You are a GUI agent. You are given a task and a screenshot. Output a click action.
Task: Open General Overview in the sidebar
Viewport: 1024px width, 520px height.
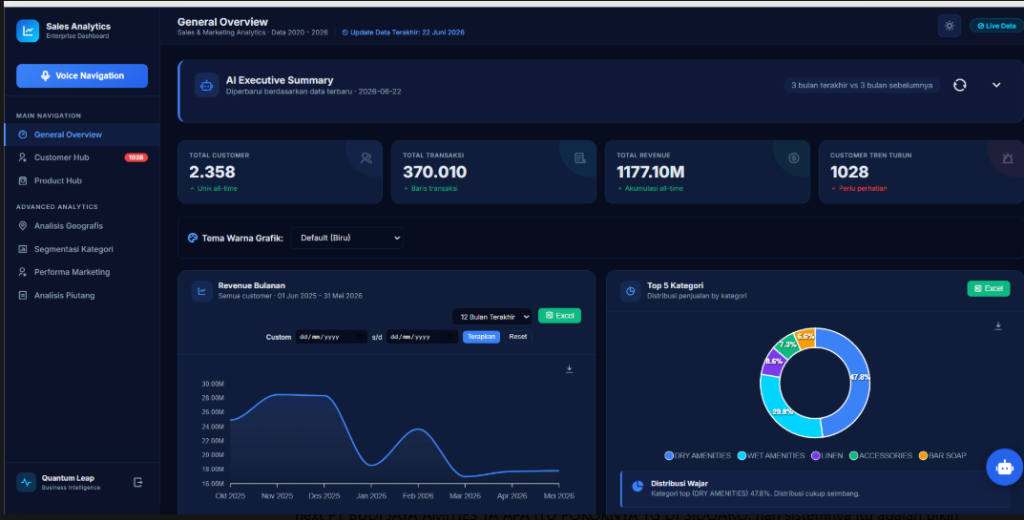tap(82, 135)
